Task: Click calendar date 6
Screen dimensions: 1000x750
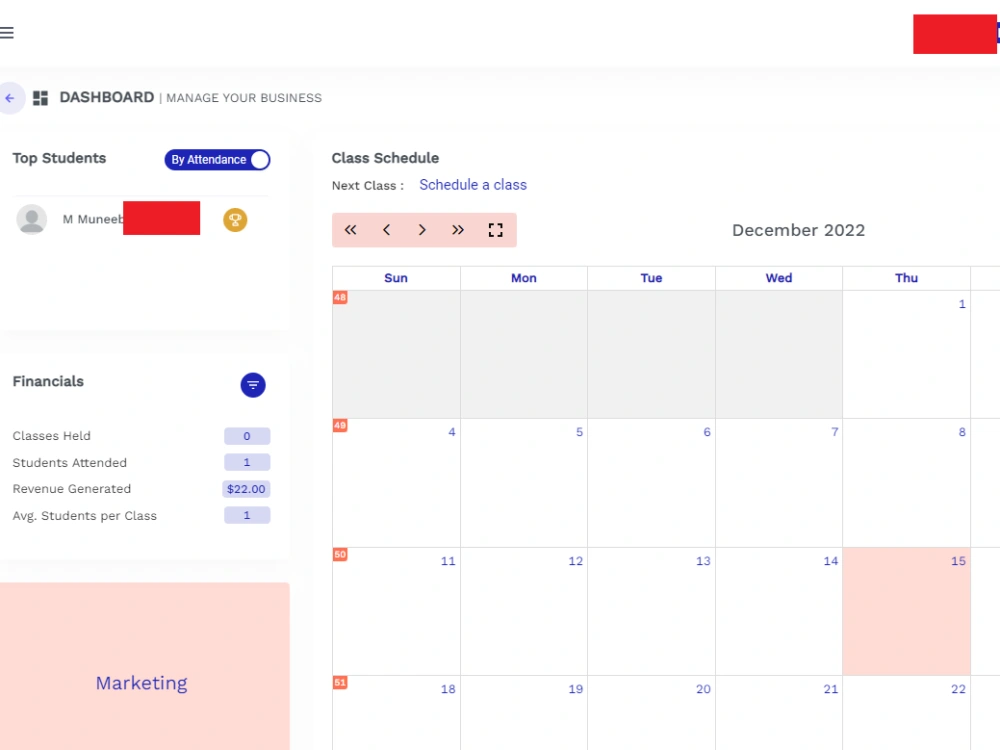Action: 707,432
